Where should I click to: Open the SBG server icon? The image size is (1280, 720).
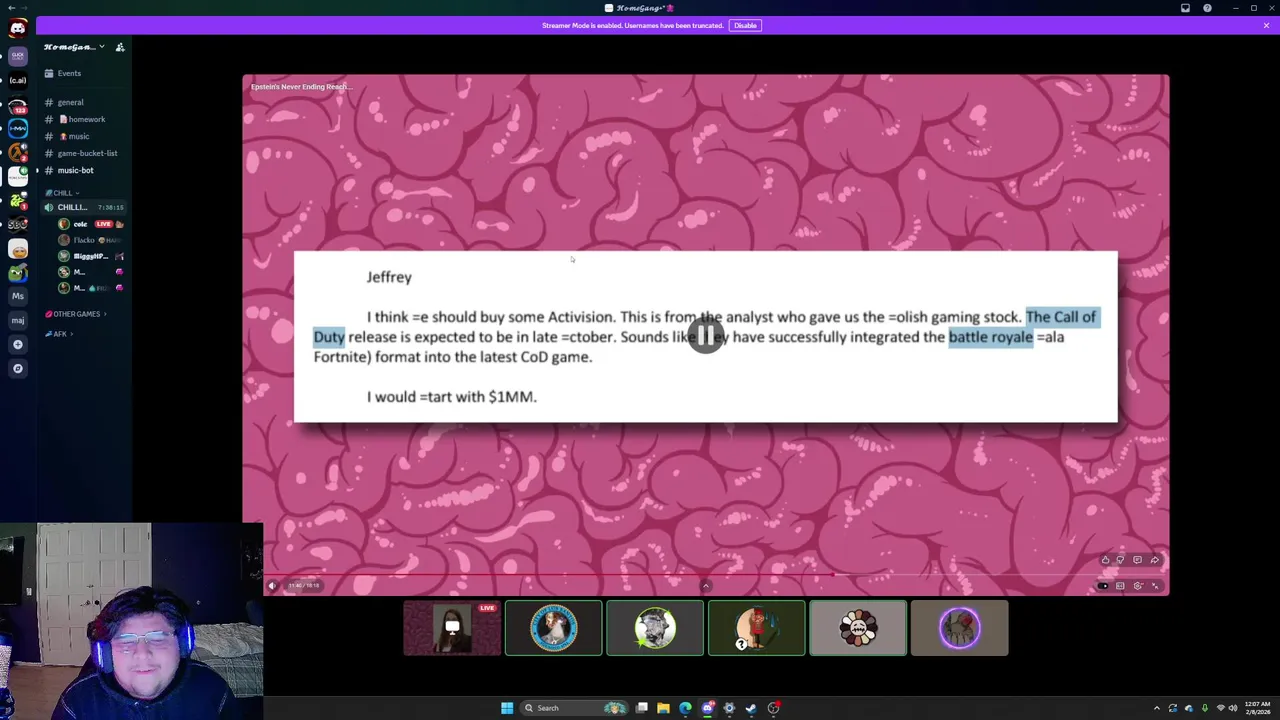(x=17, y=224)
